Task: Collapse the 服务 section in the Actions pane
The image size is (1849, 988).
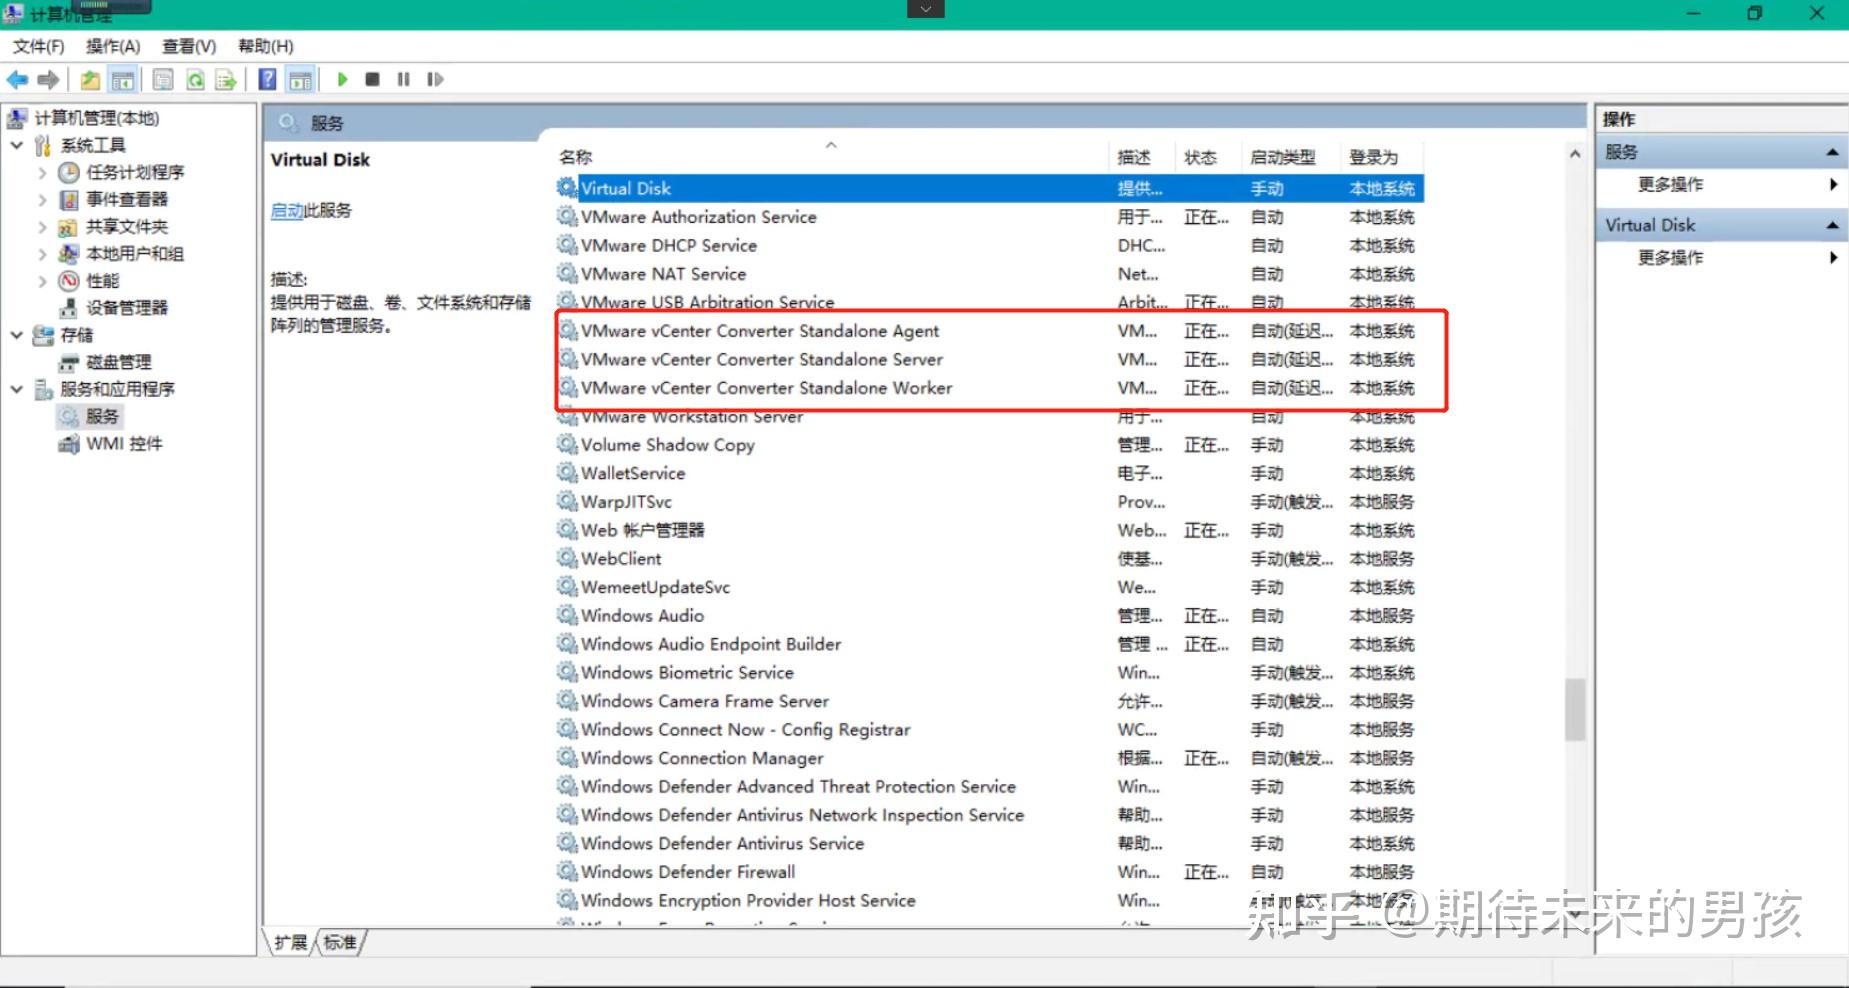Action: pos(1833,151)
